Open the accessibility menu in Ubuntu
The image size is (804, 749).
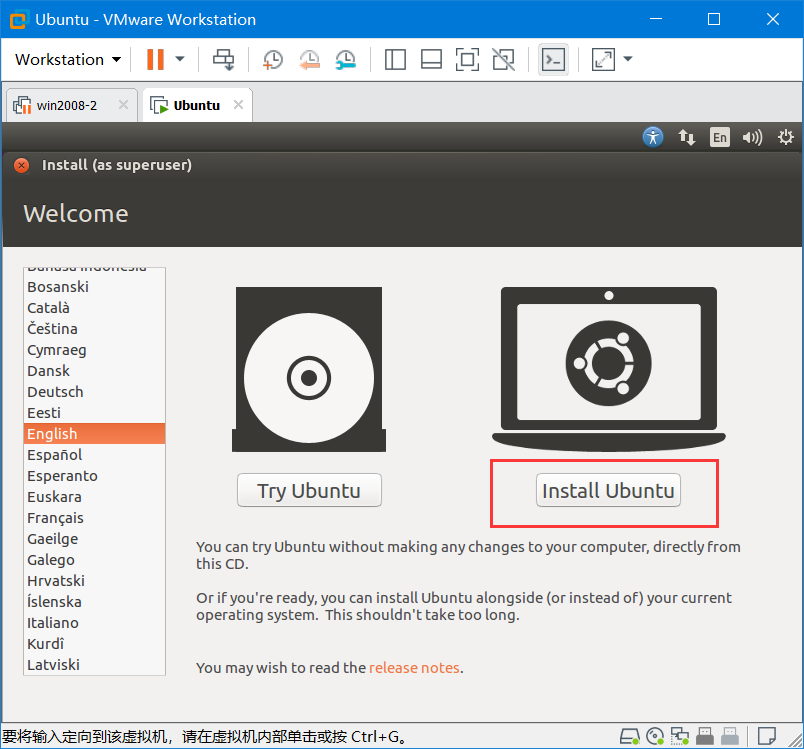tap(653, 137)
